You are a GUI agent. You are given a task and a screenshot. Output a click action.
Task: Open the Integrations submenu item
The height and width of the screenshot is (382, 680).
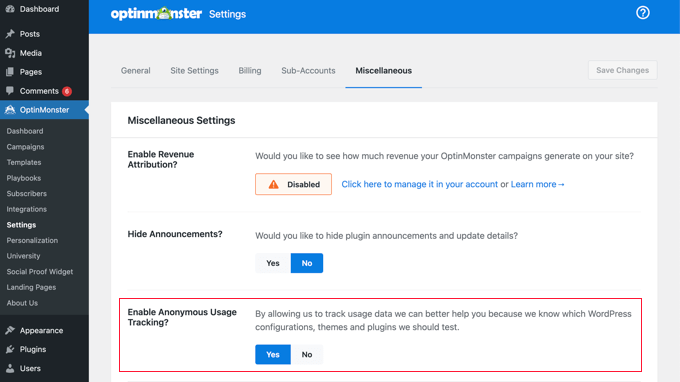point(26,209)
